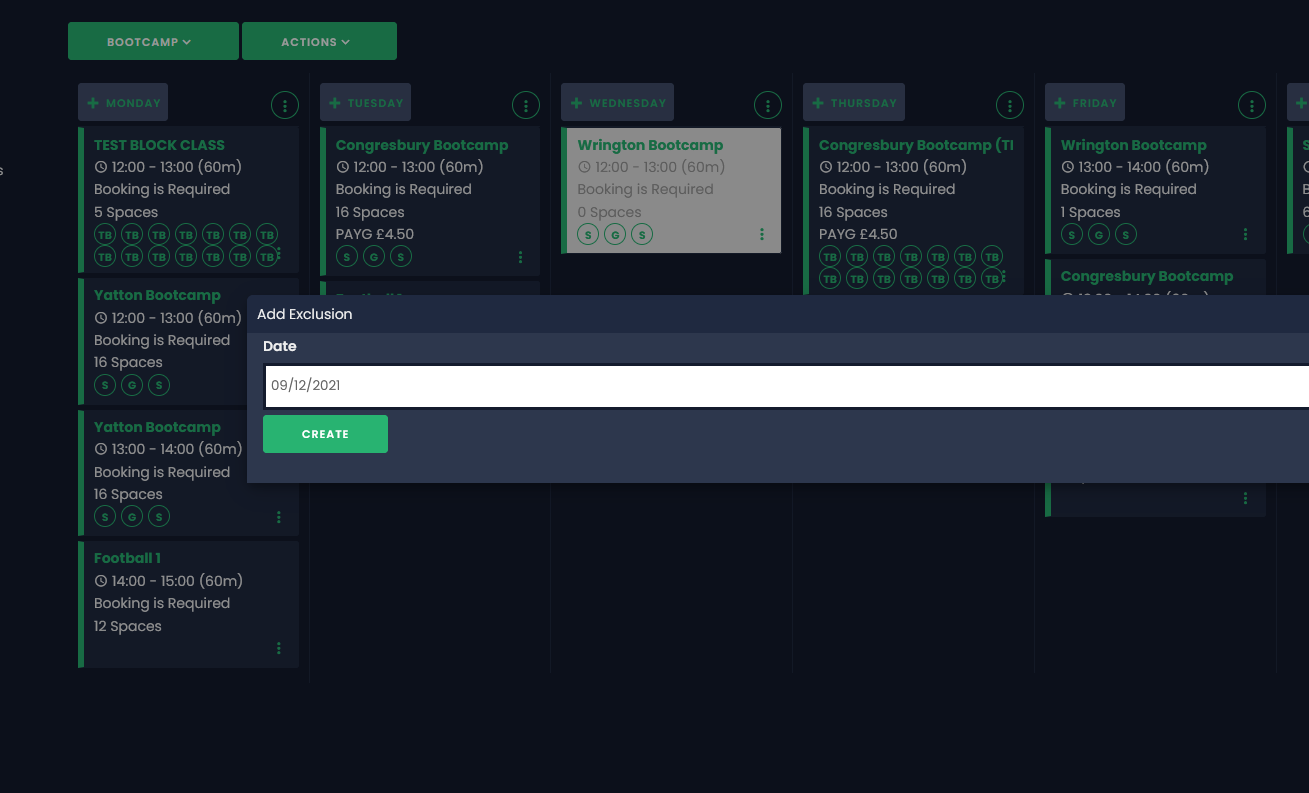Open Friday 13:00 Wrington Bootcamp kebab menu
This screenshot has width=1309, height=793.
1245,234
